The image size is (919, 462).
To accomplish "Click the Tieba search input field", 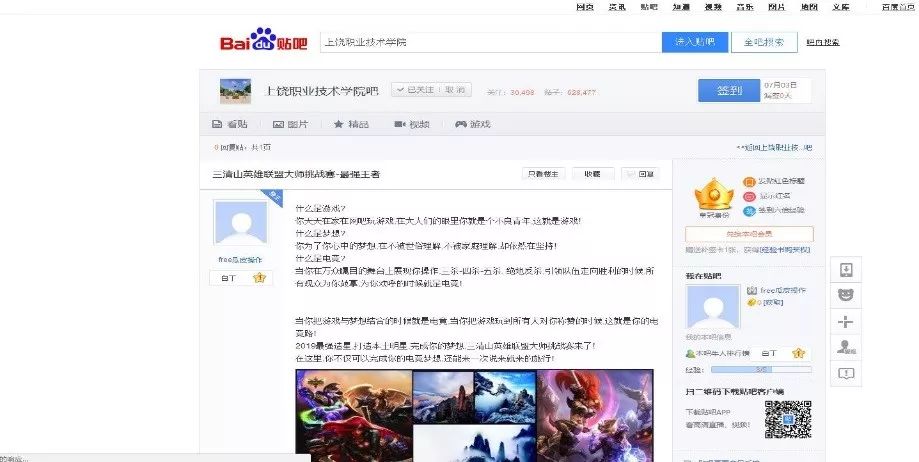I will click(491, 42).
